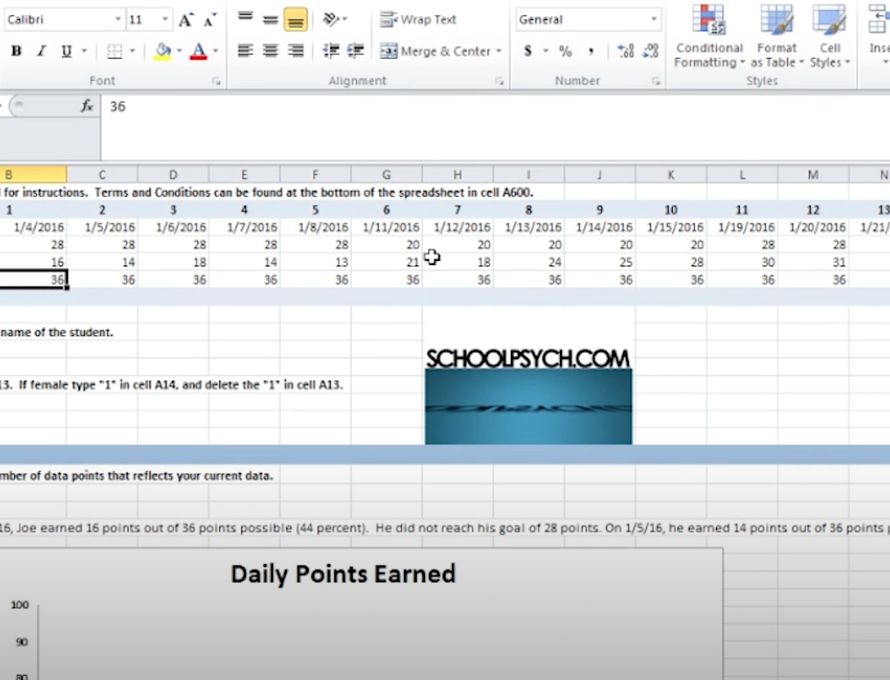Apply comma style

(591, 51)
